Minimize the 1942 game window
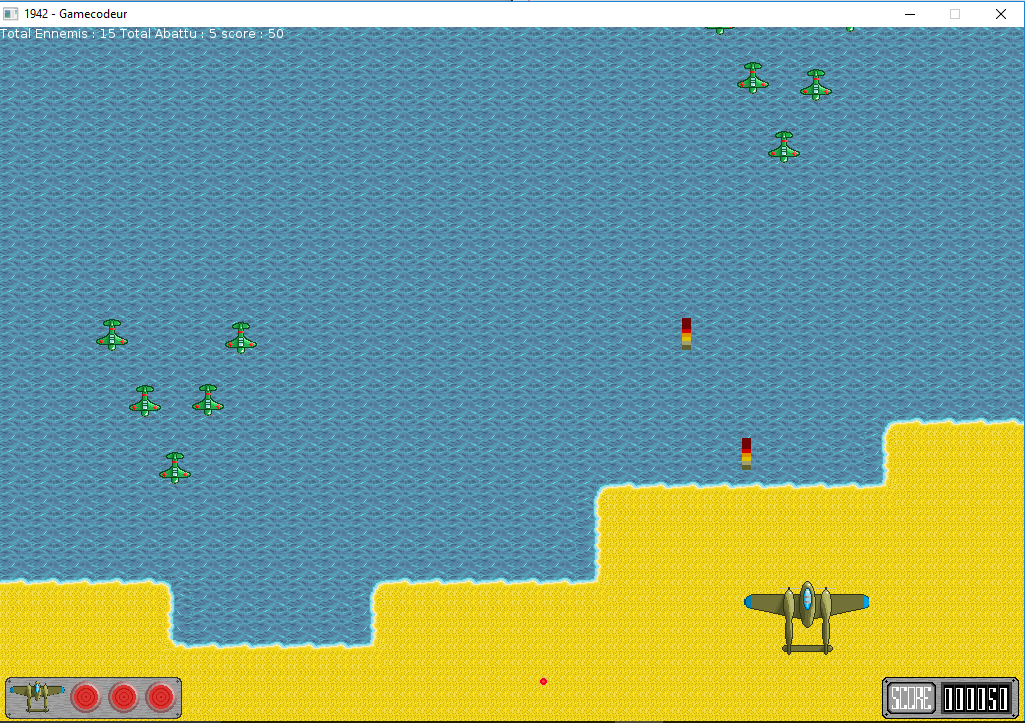Image resolution: width=1025 pixels, height=723 pixels. point(910,14)
